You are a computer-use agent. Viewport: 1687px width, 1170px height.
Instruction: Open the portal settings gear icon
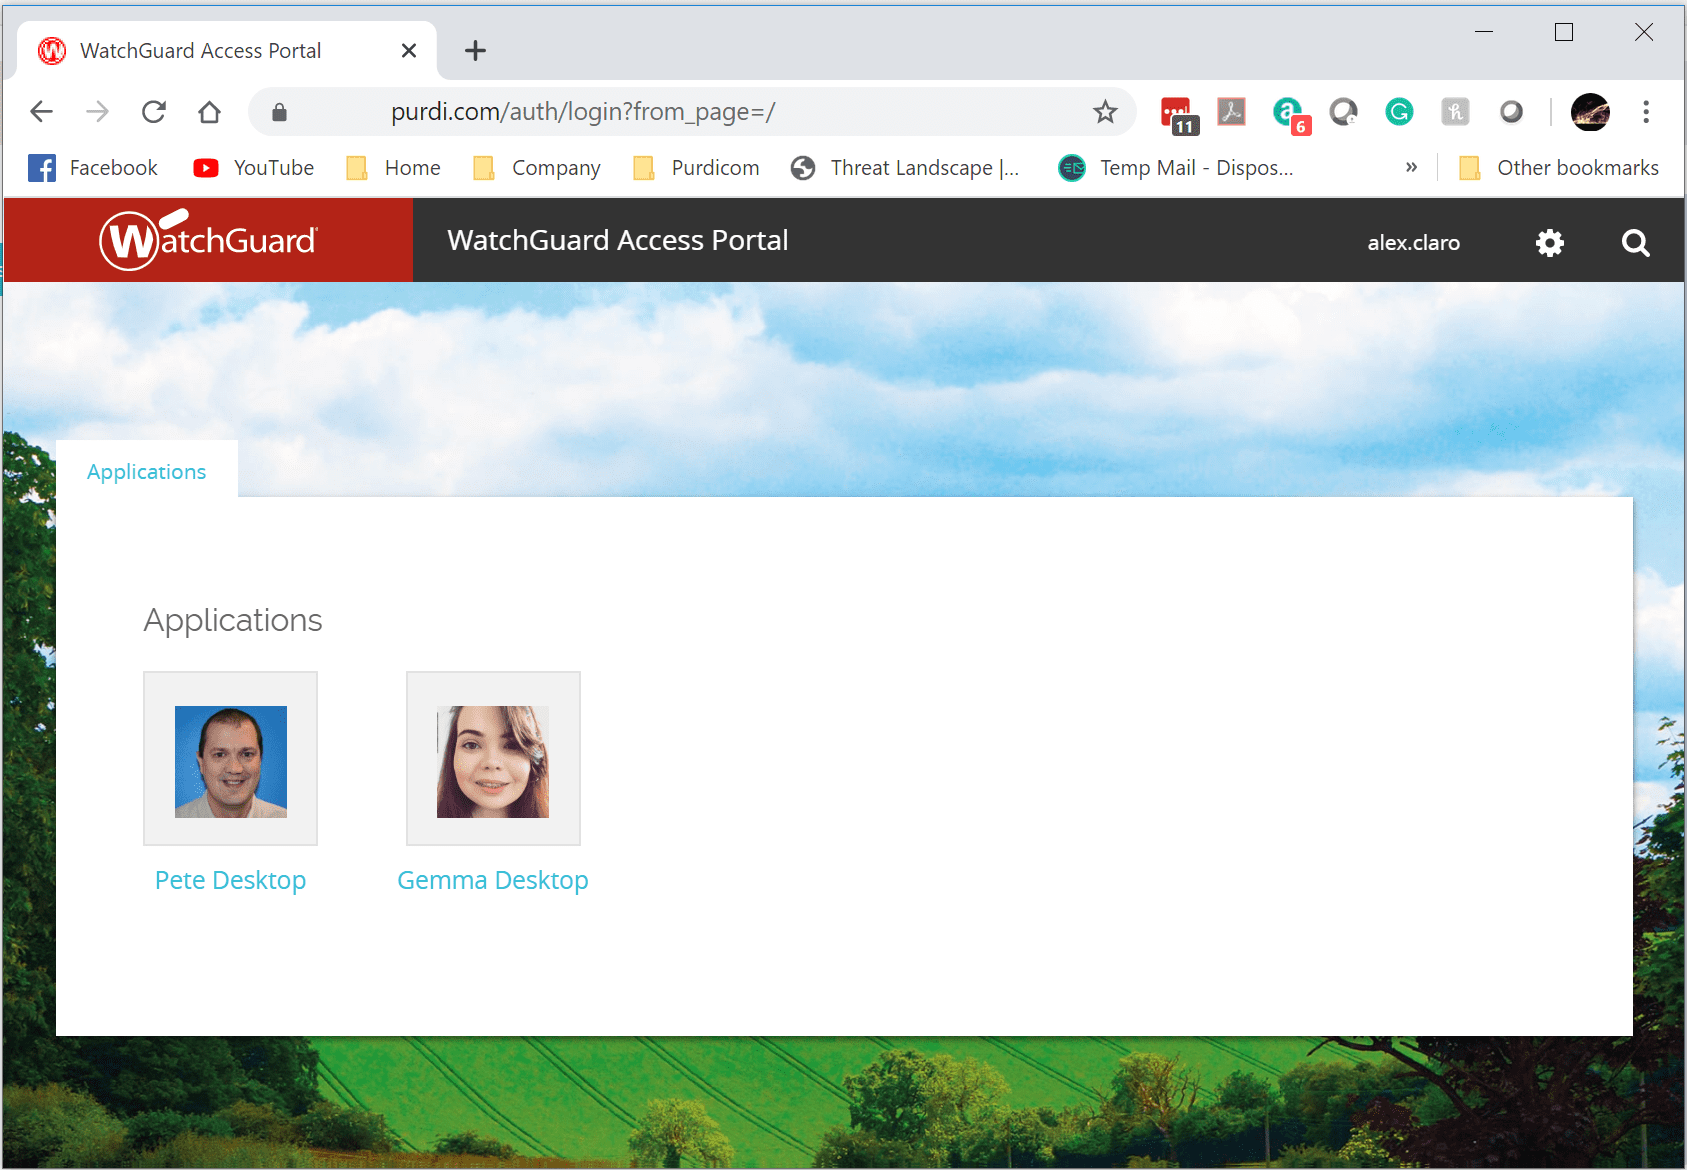point(1549,242)
